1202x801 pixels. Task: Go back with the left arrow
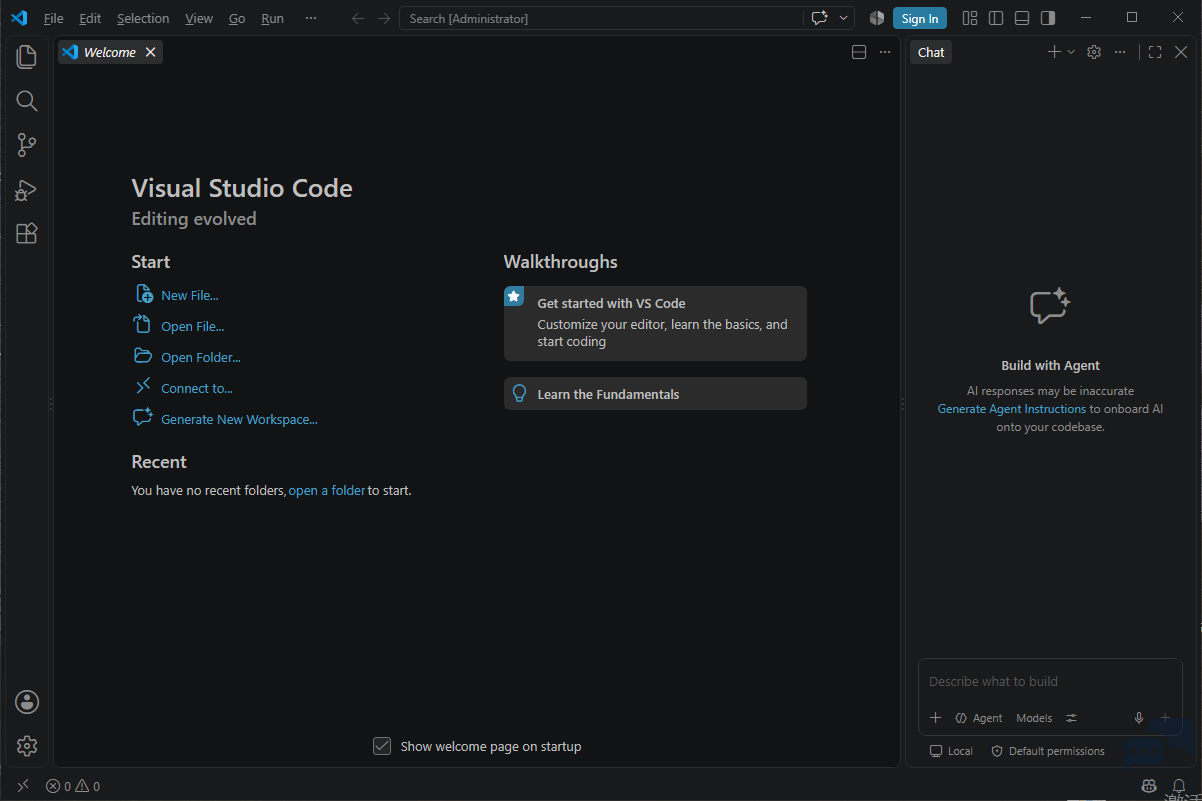tap(358, 18)
